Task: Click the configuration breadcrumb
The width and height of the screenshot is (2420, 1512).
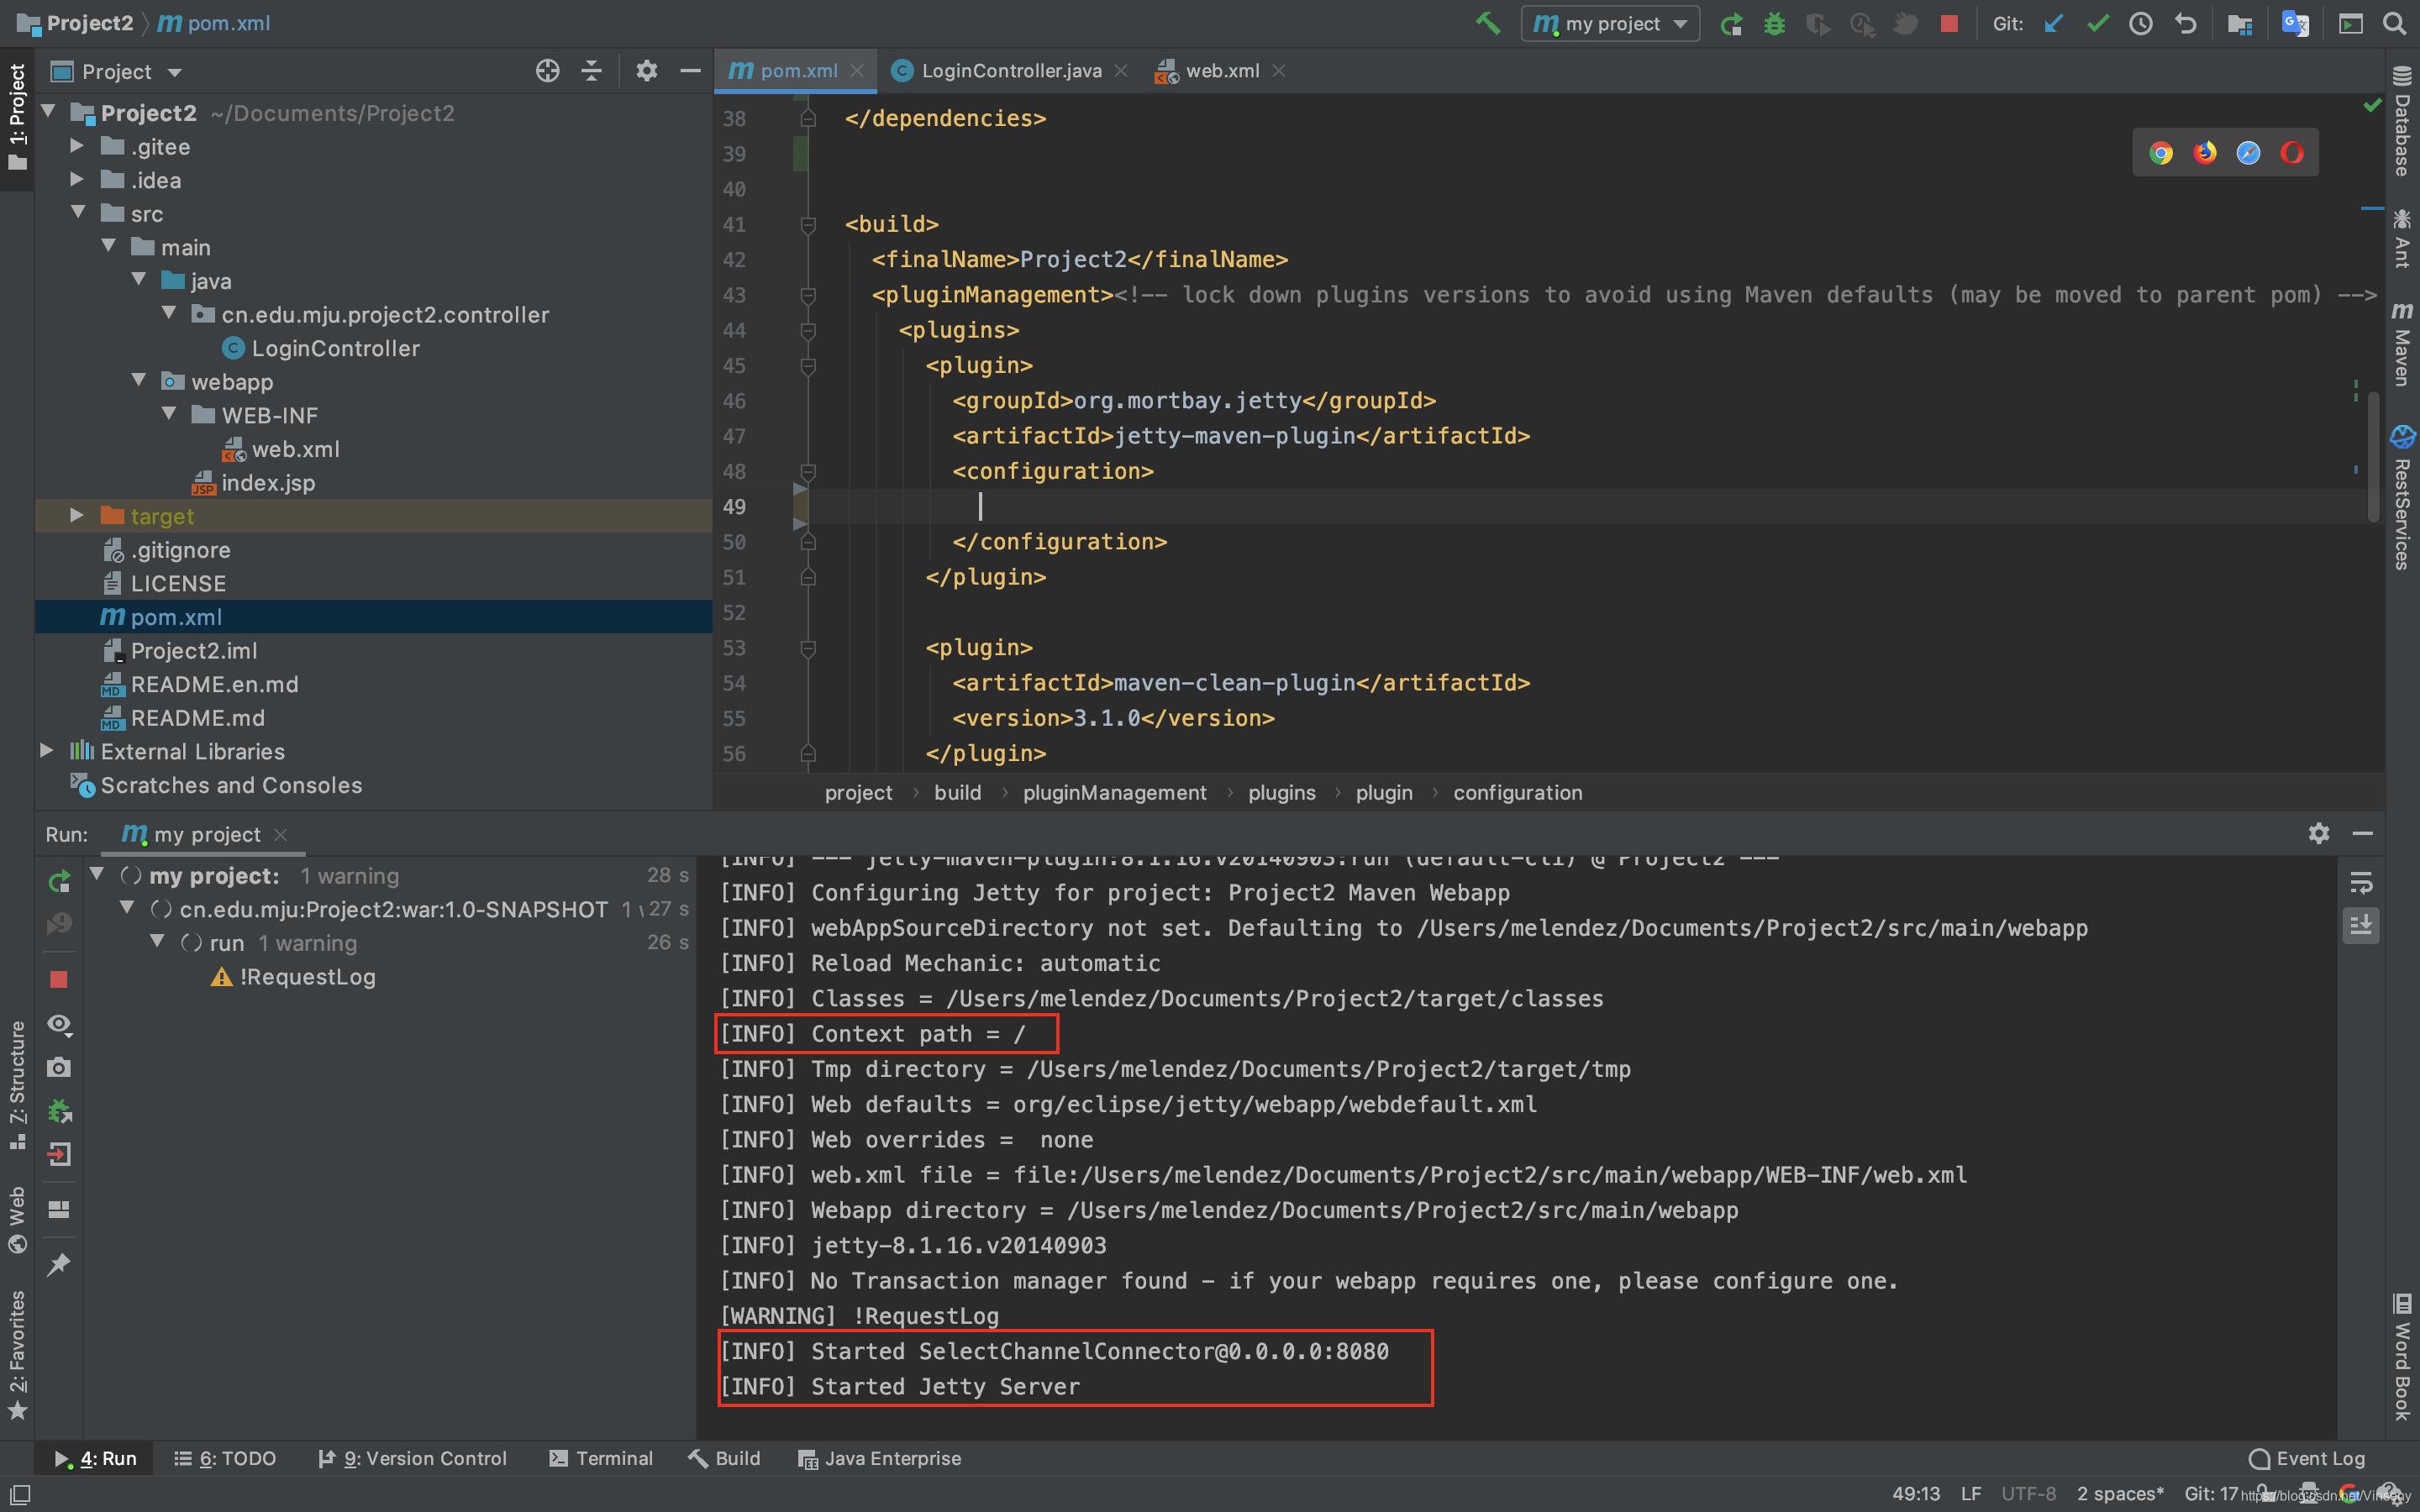Action: point(1517,793)
